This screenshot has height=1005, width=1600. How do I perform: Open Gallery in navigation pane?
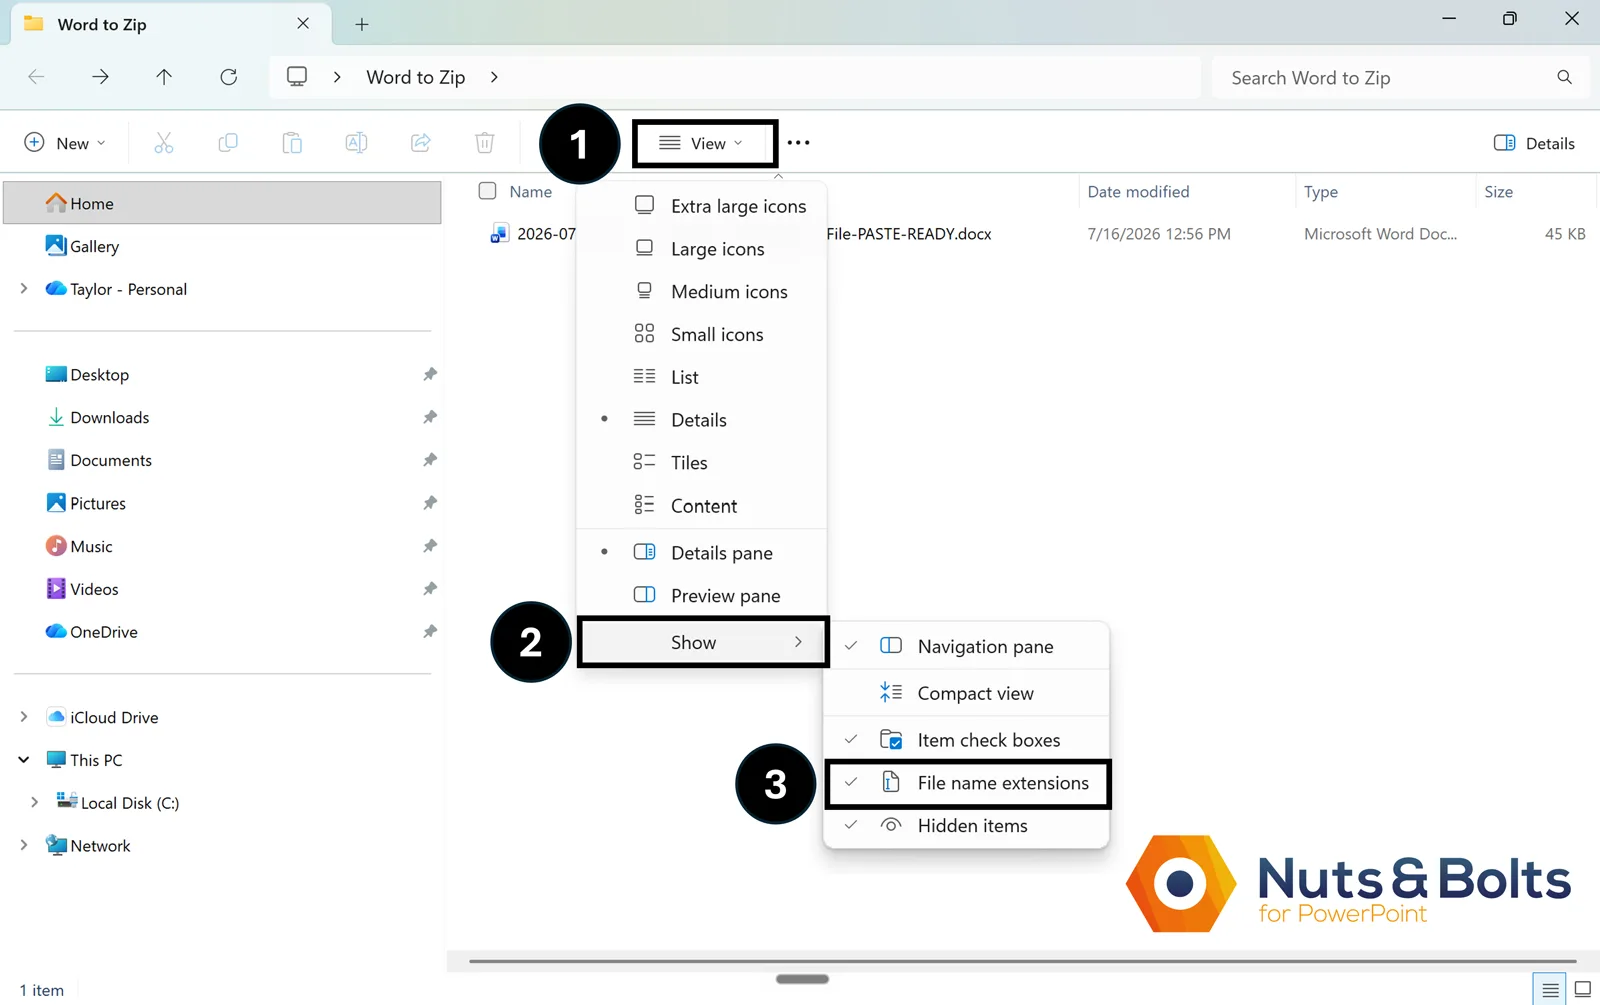pos(222,246)
